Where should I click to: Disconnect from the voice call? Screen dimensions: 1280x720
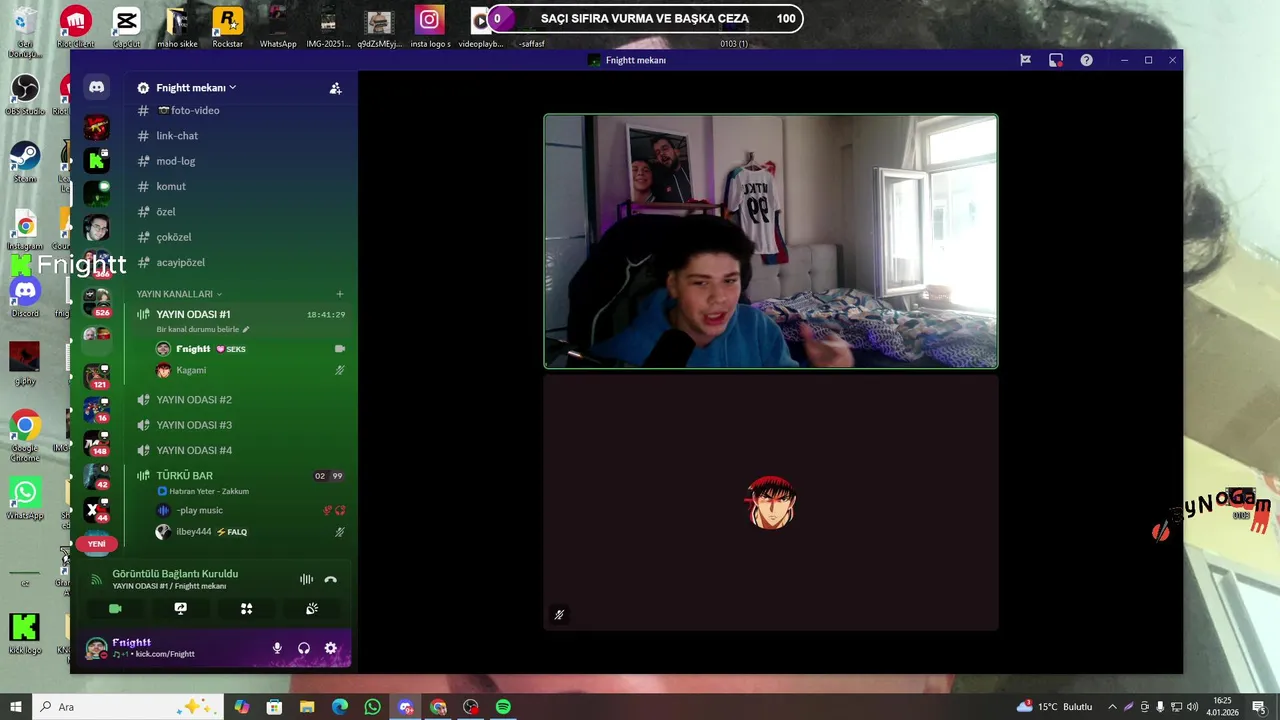331,579
